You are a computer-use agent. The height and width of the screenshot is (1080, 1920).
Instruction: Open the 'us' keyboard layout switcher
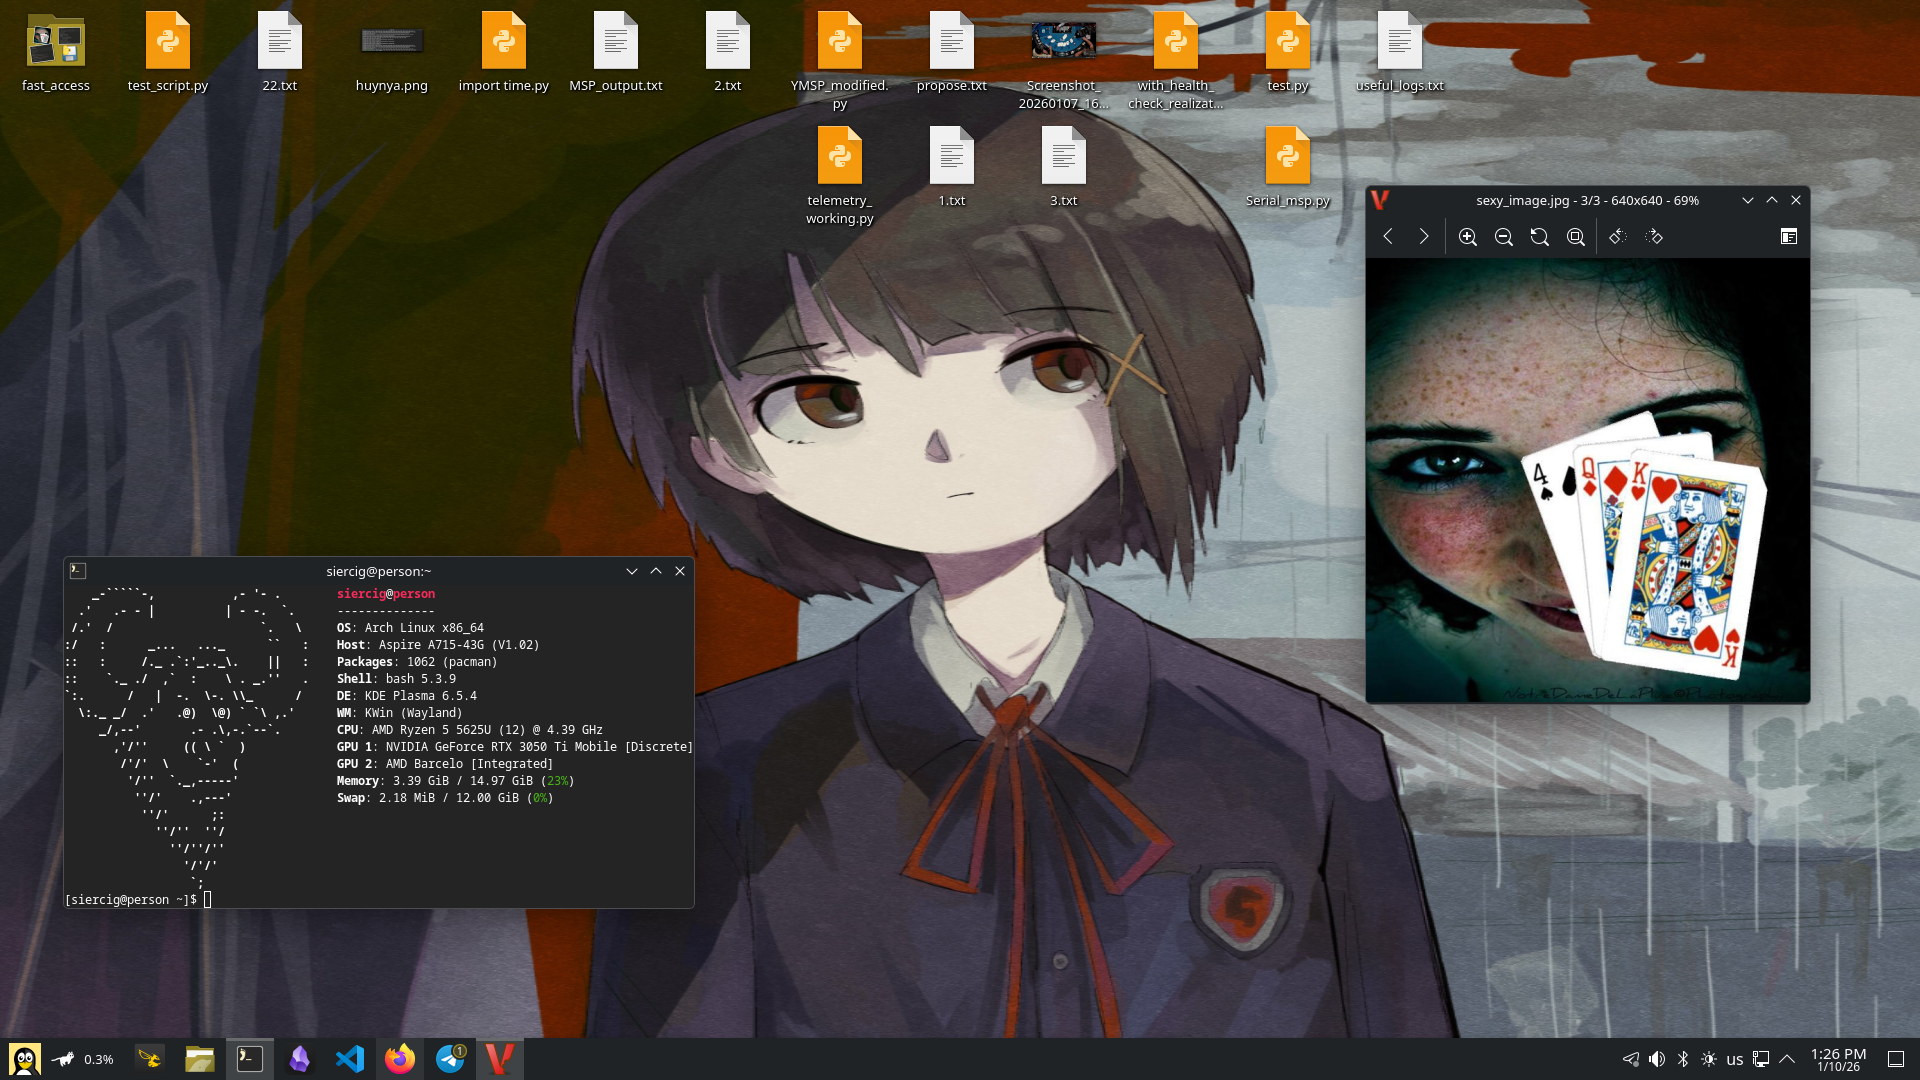pos(1734,1059)
